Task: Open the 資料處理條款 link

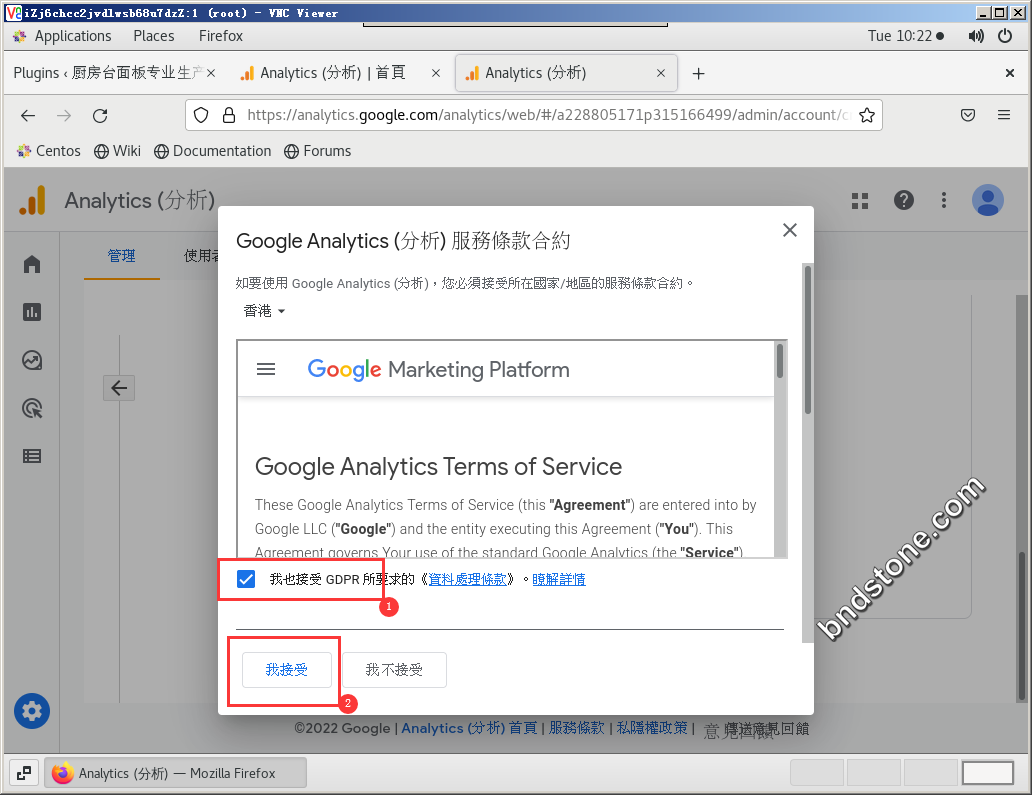Action: pos(467,579)
